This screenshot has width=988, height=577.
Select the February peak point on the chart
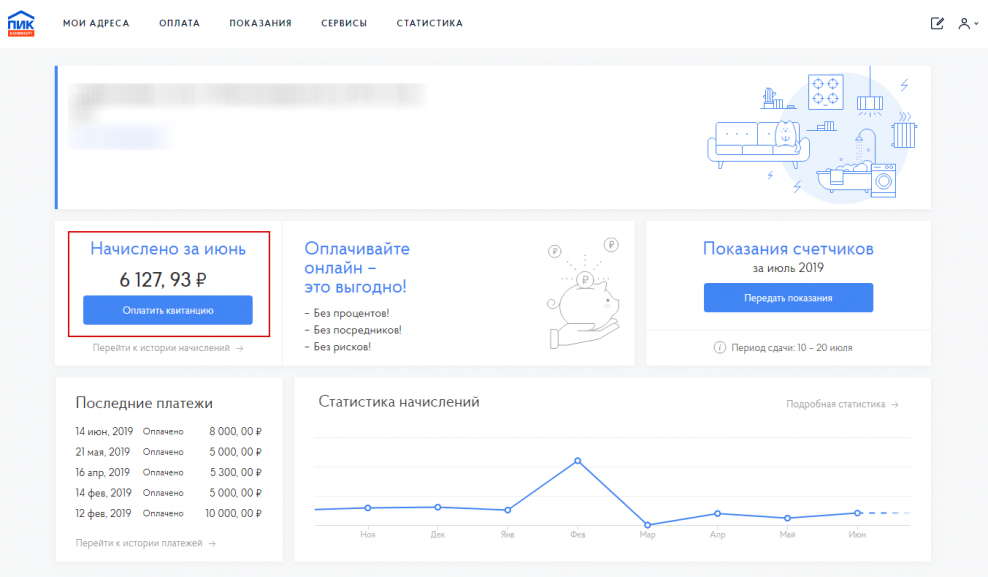click(578, 461)
